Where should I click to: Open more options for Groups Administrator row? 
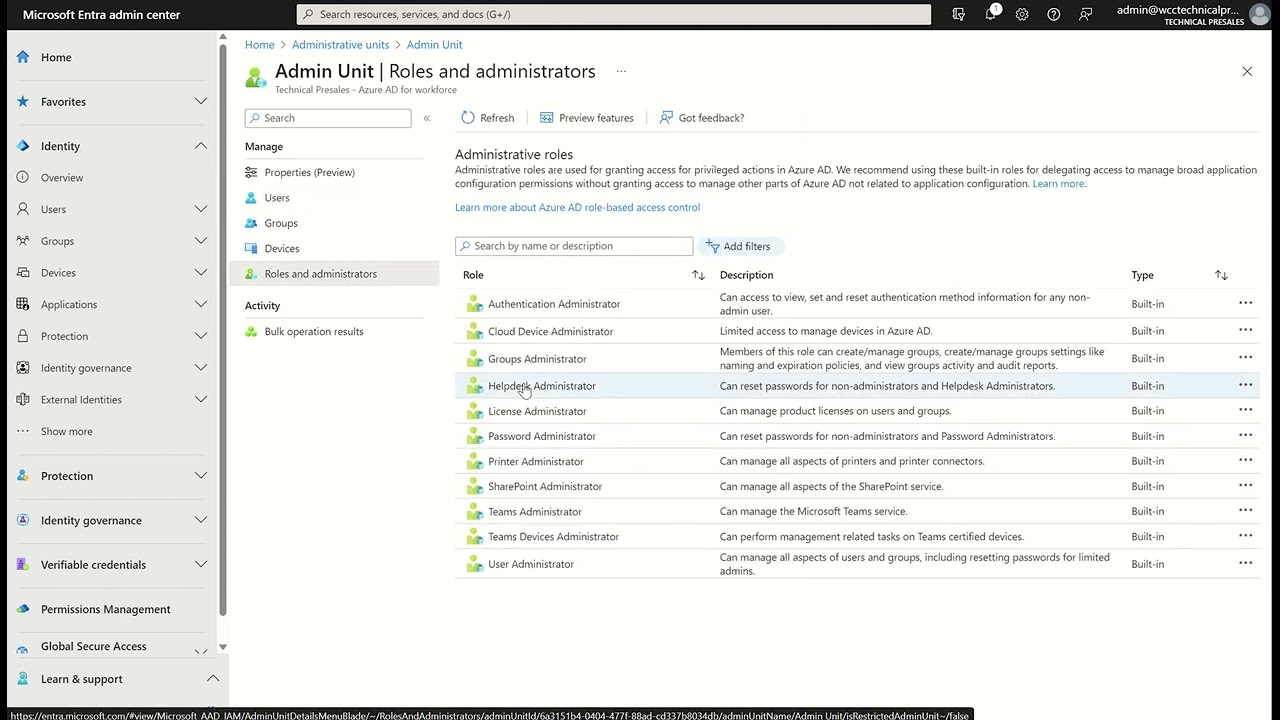pyautogui.click(x=1245, y=358)
